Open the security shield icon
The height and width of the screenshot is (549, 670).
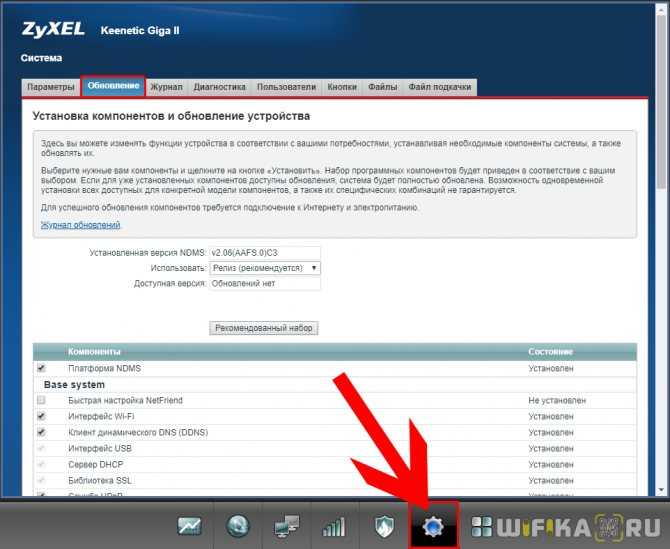[384, 526]
